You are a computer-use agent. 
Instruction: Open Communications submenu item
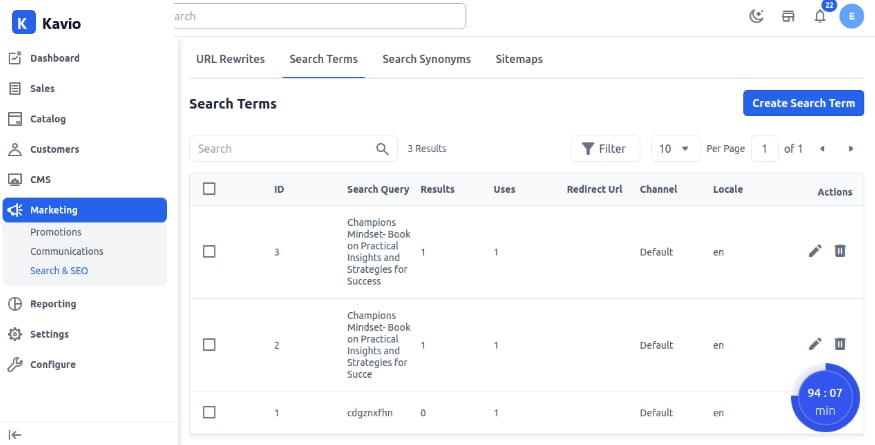coord(67,251)
